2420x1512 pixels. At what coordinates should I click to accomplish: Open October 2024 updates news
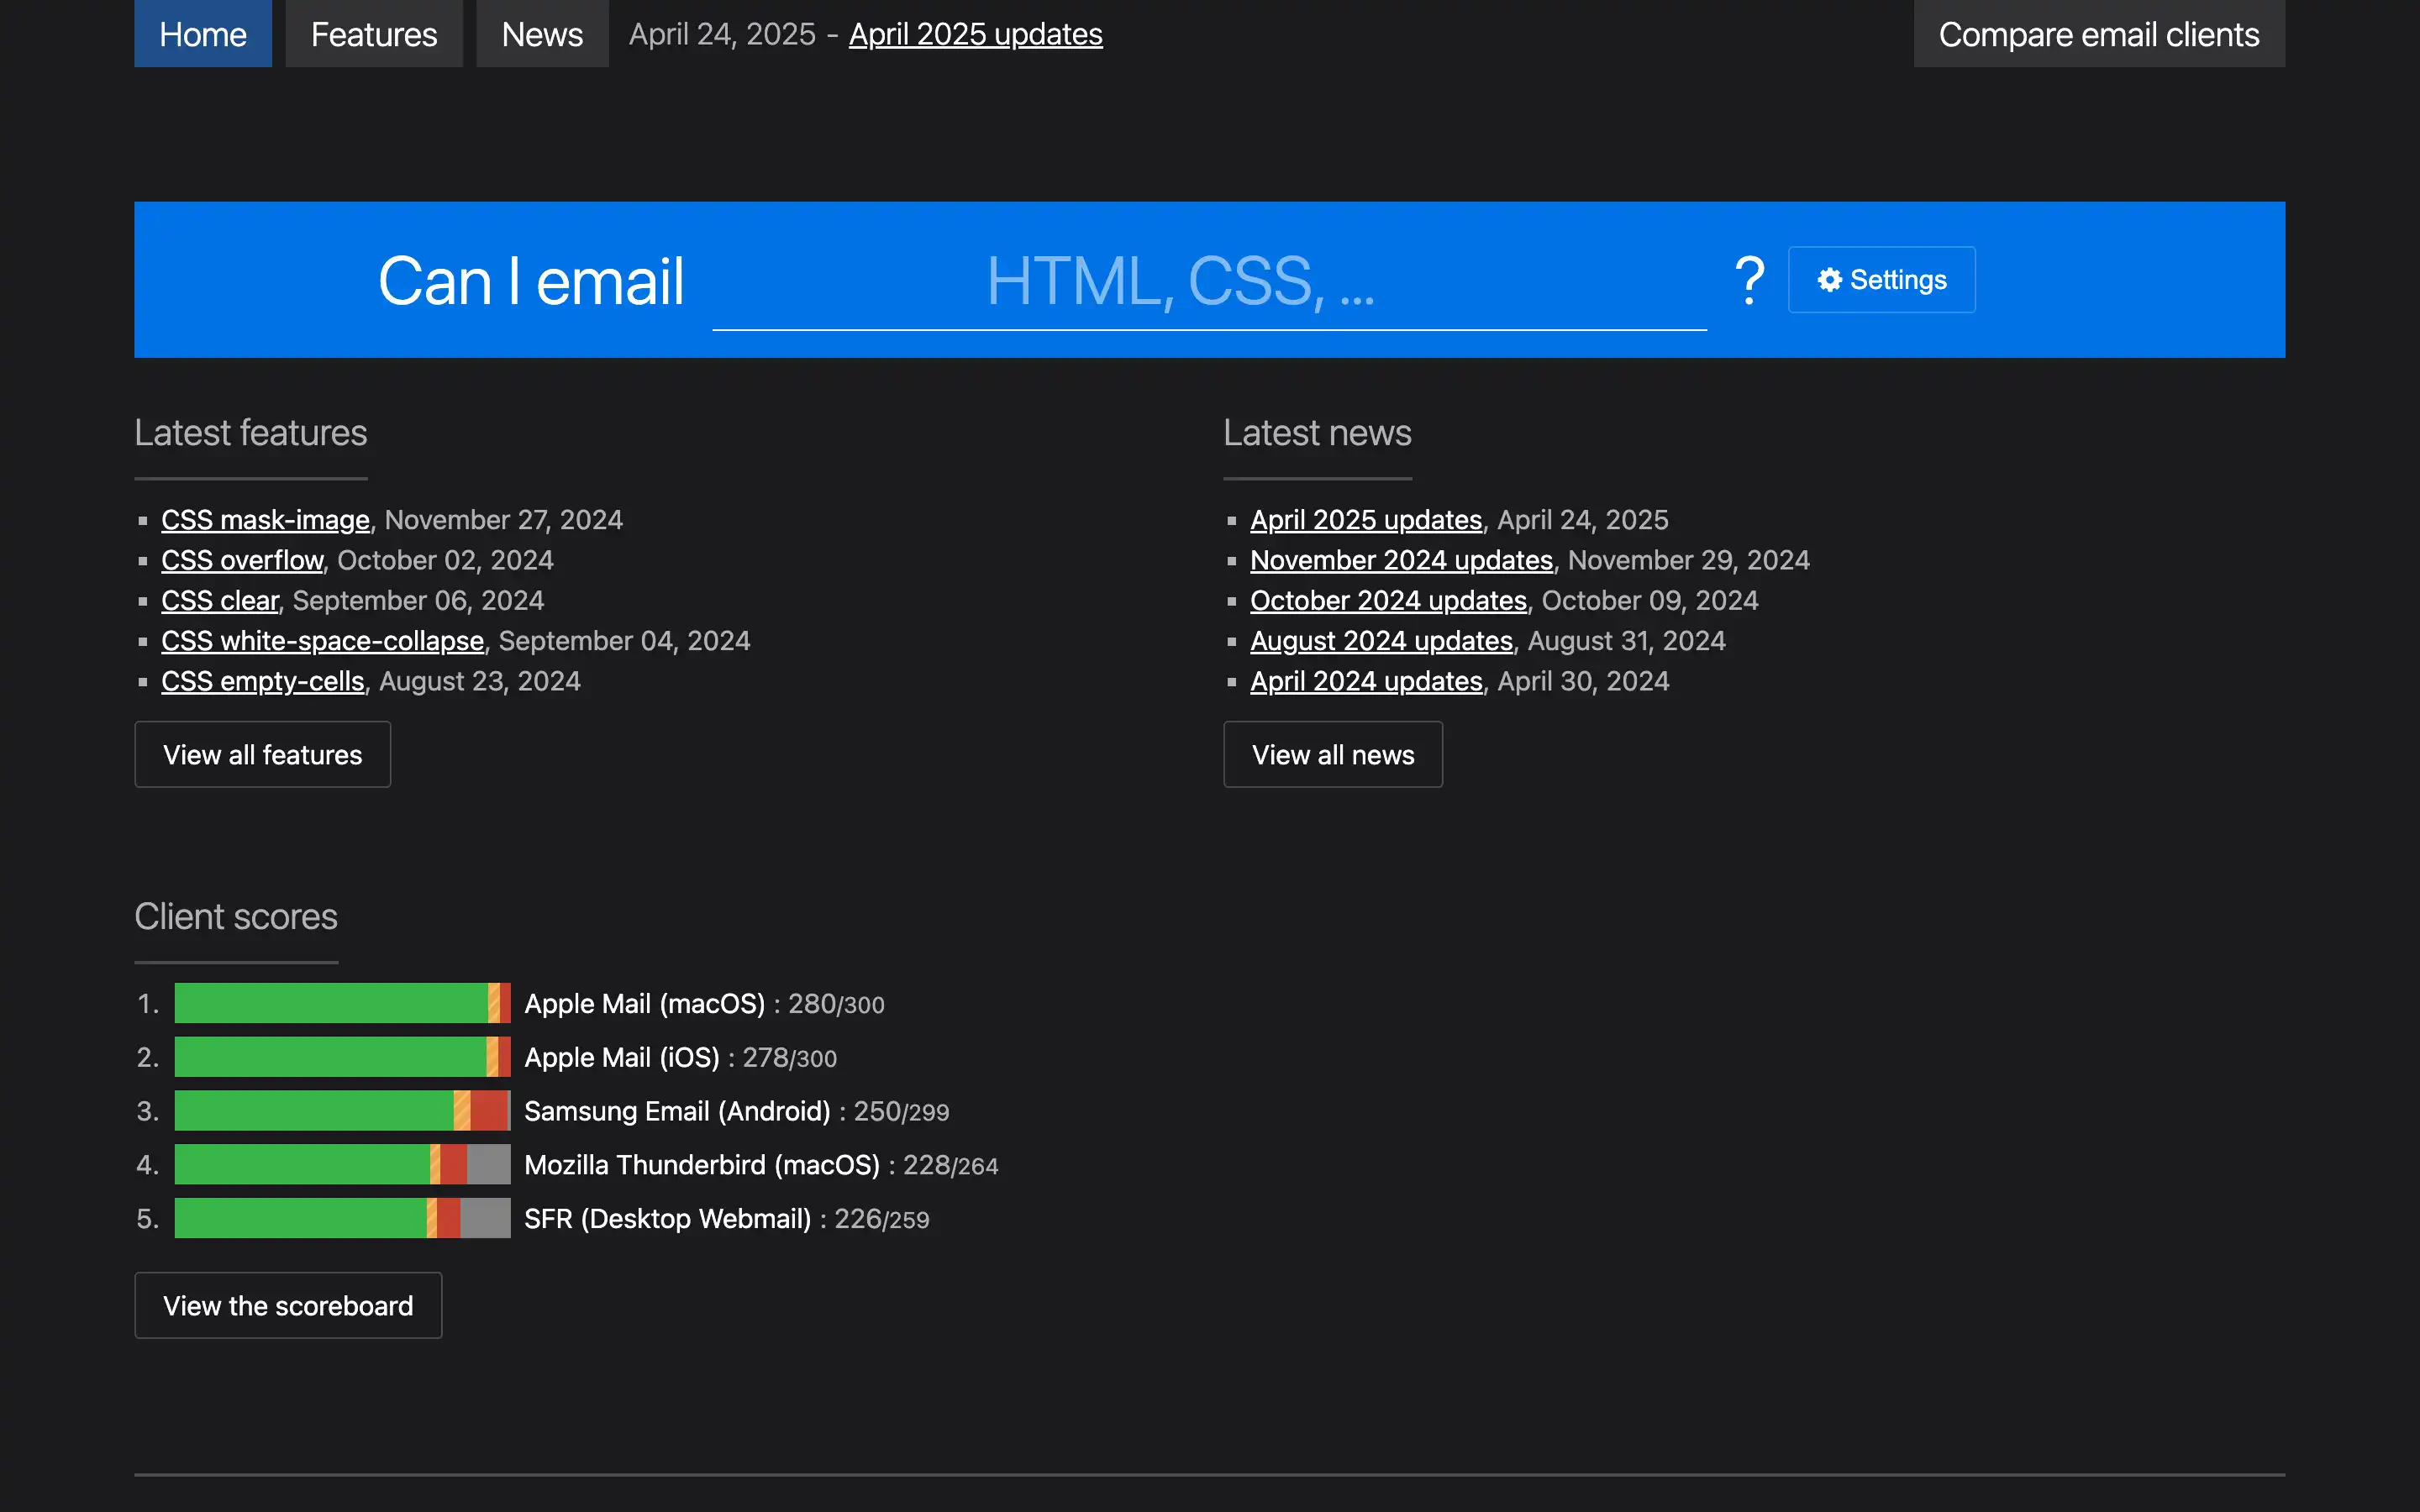pos(1388,600)
